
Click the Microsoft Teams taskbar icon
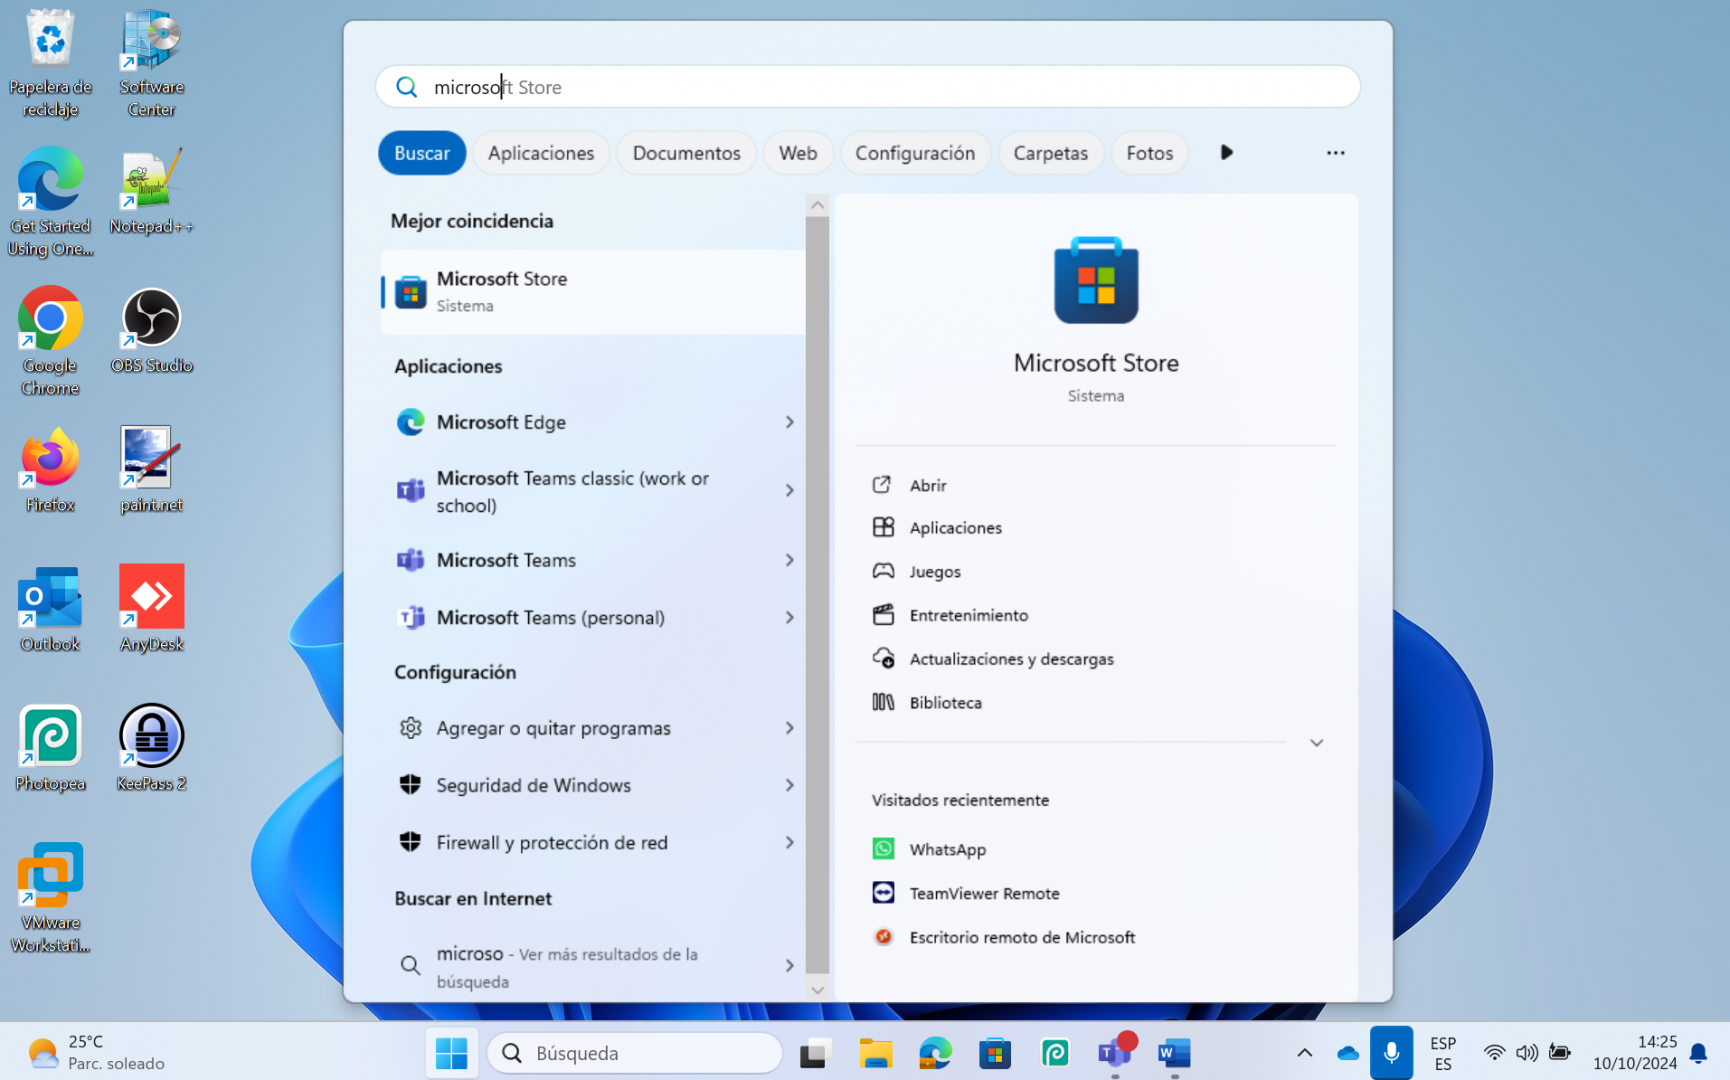click(x=1113, y=1053)
